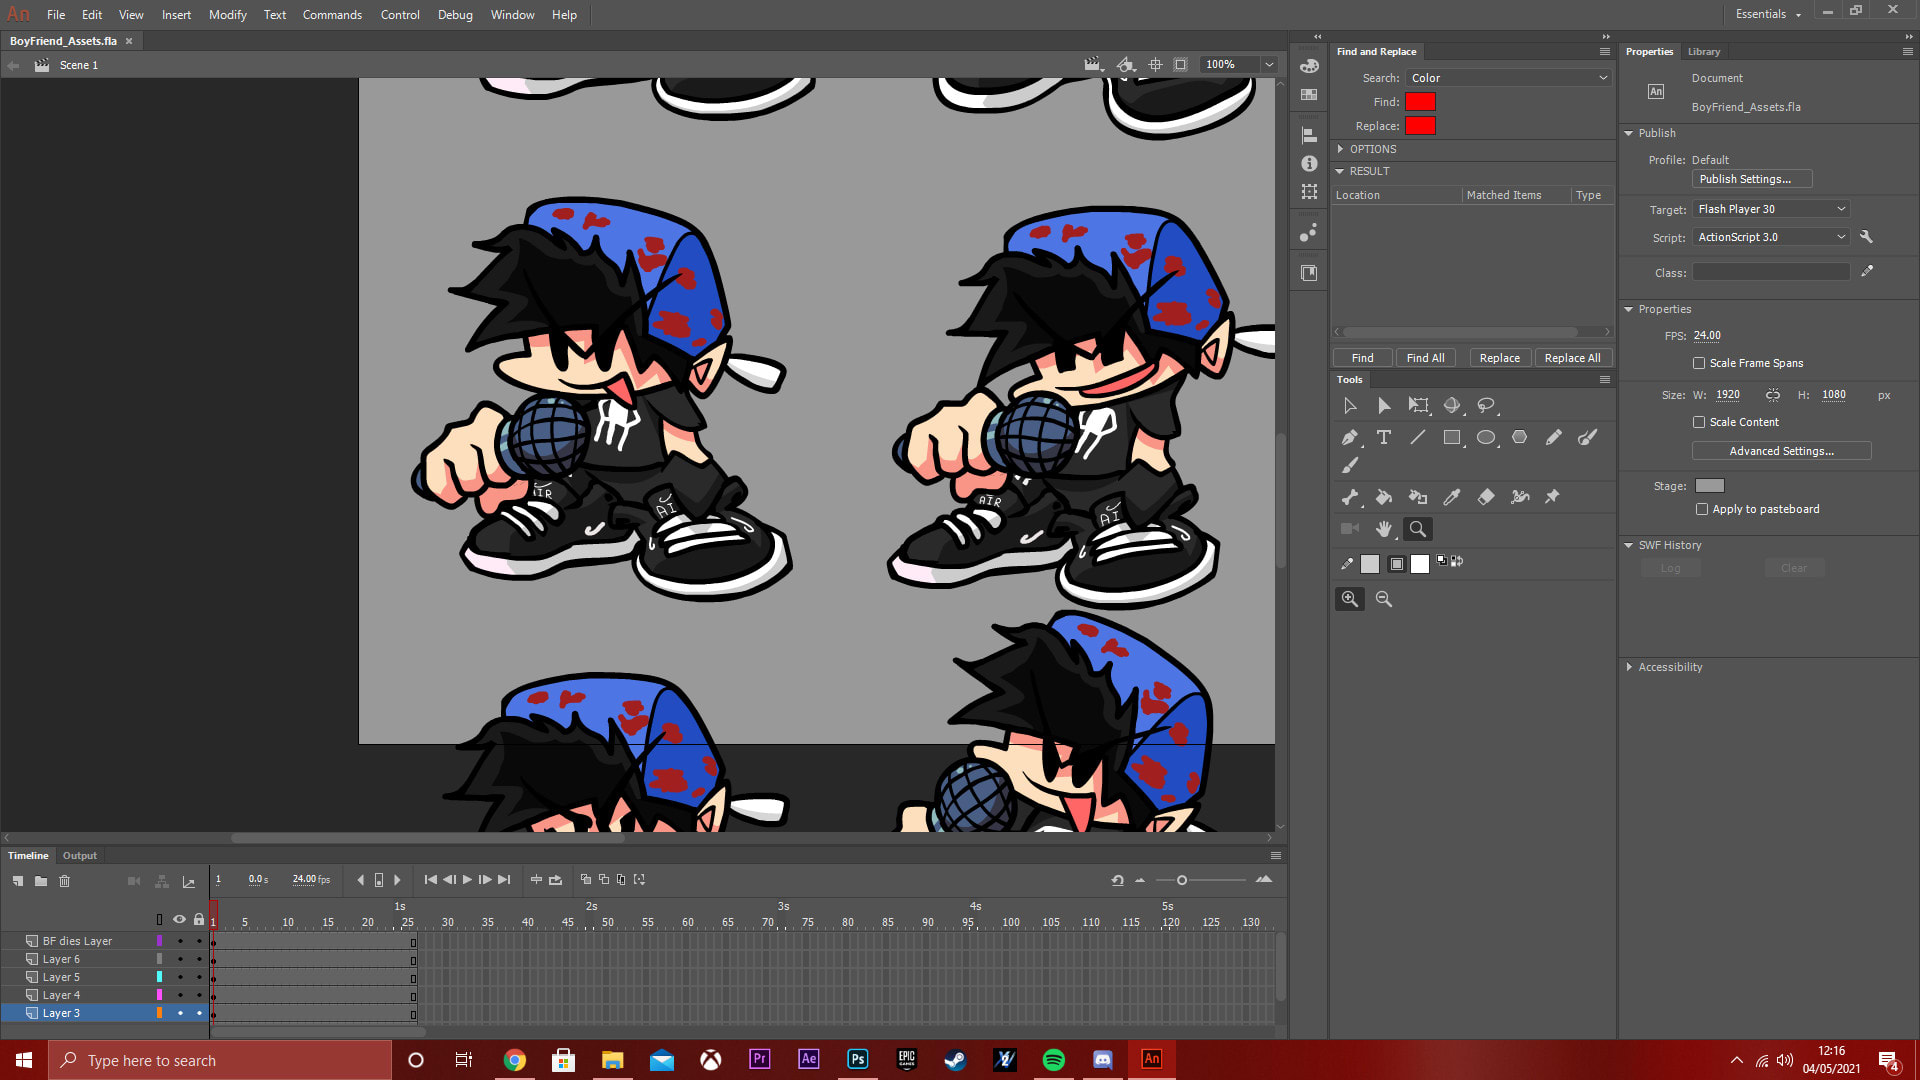Click the New Layer icon in timeline
This screenshot has width=1920, height=1080.
[18, 881]
